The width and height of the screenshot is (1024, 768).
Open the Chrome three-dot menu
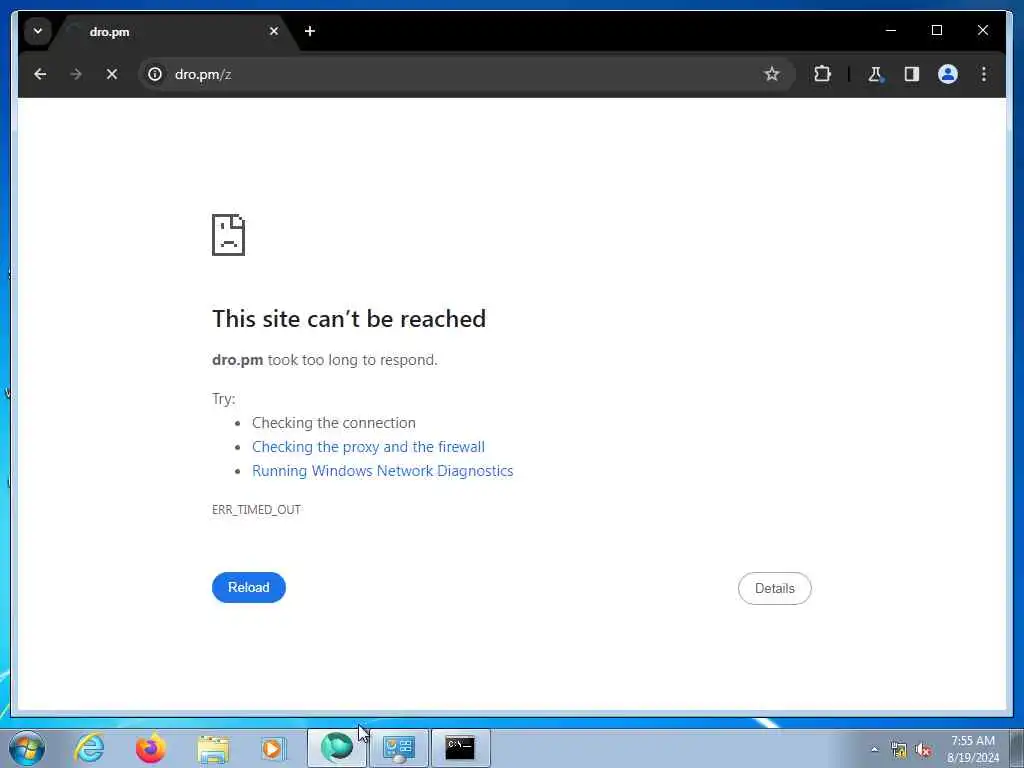point(984,74)
